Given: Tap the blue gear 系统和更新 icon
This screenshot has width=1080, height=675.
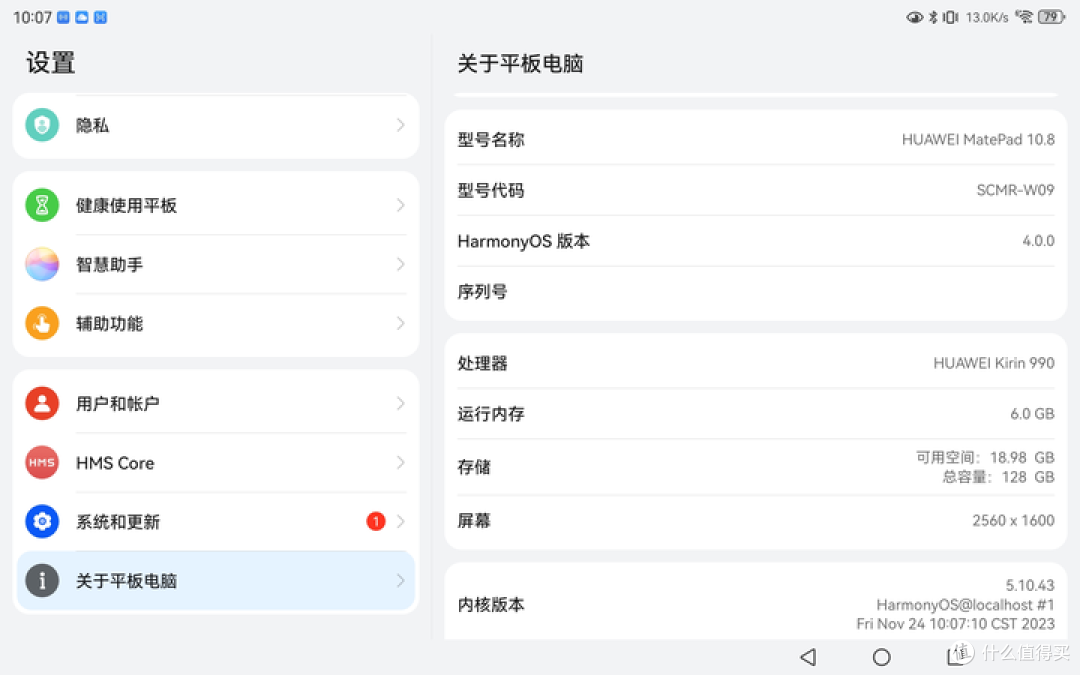Looking at the screenshot, I should pos(42,522).
